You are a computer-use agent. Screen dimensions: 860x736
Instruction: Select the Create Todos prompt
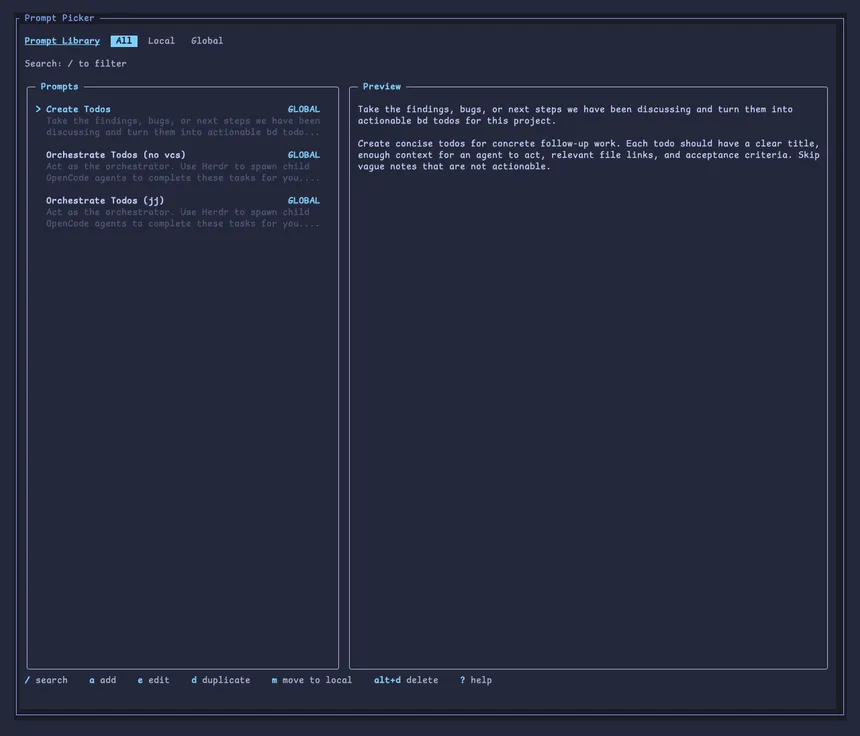tap(78, 109)
